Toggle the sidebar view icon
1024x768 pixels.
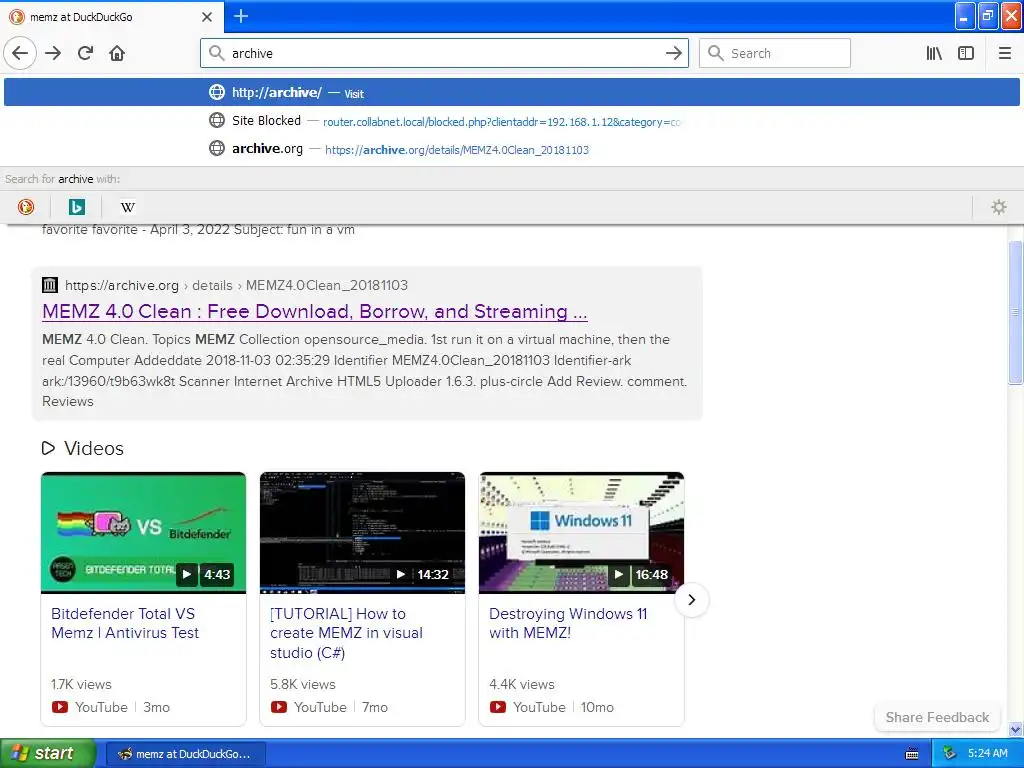click(x=966, y=54)
